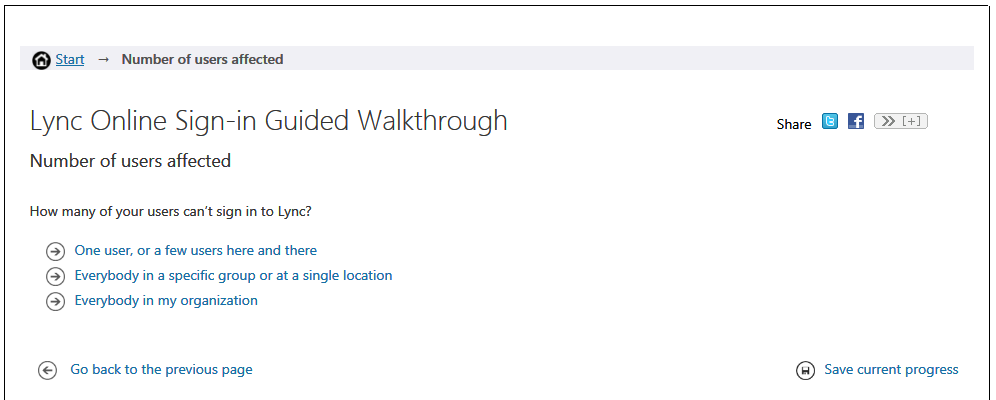Click the "Lync Online Sign-in Guided Walkthrough" title
The image size is (996, 400).
coord(269,122)
